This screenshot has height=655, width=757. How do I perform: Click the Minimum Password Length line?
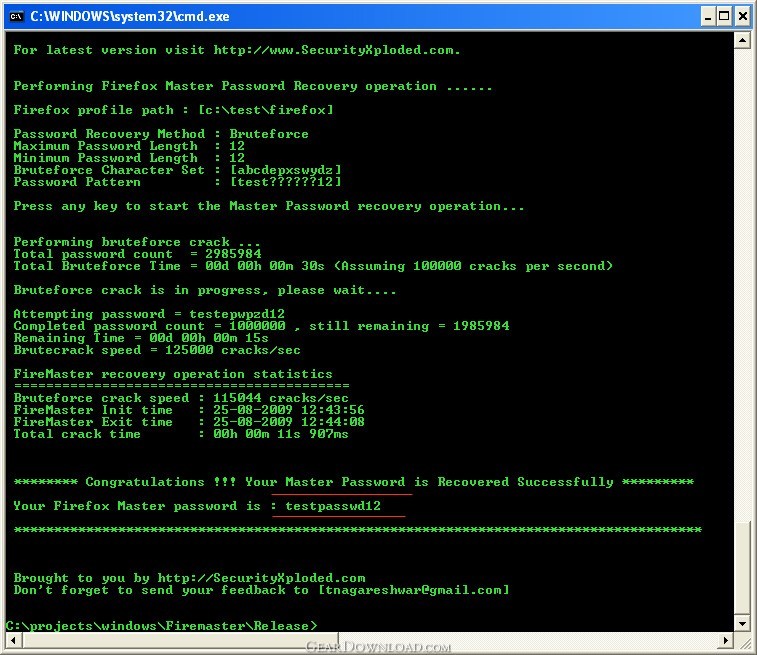pos(129,158)
